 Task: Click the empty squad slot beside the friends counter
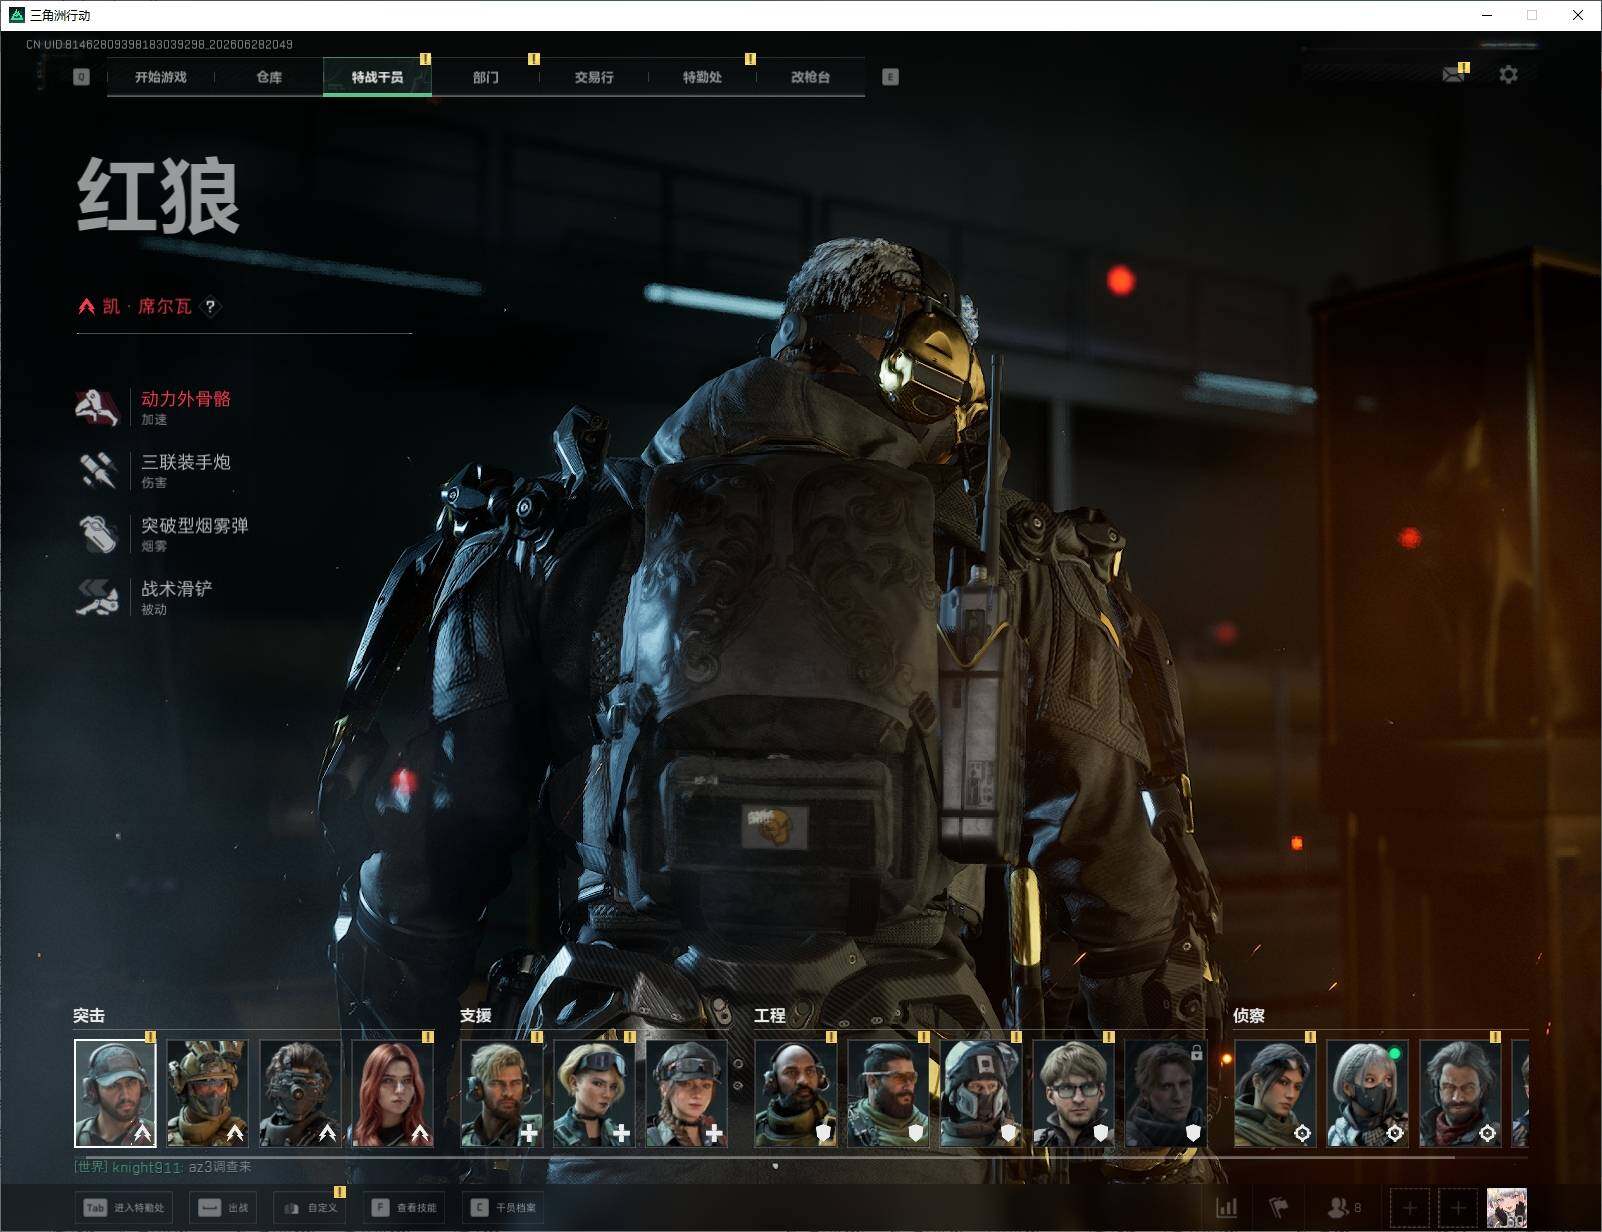pos(1409,1208)
